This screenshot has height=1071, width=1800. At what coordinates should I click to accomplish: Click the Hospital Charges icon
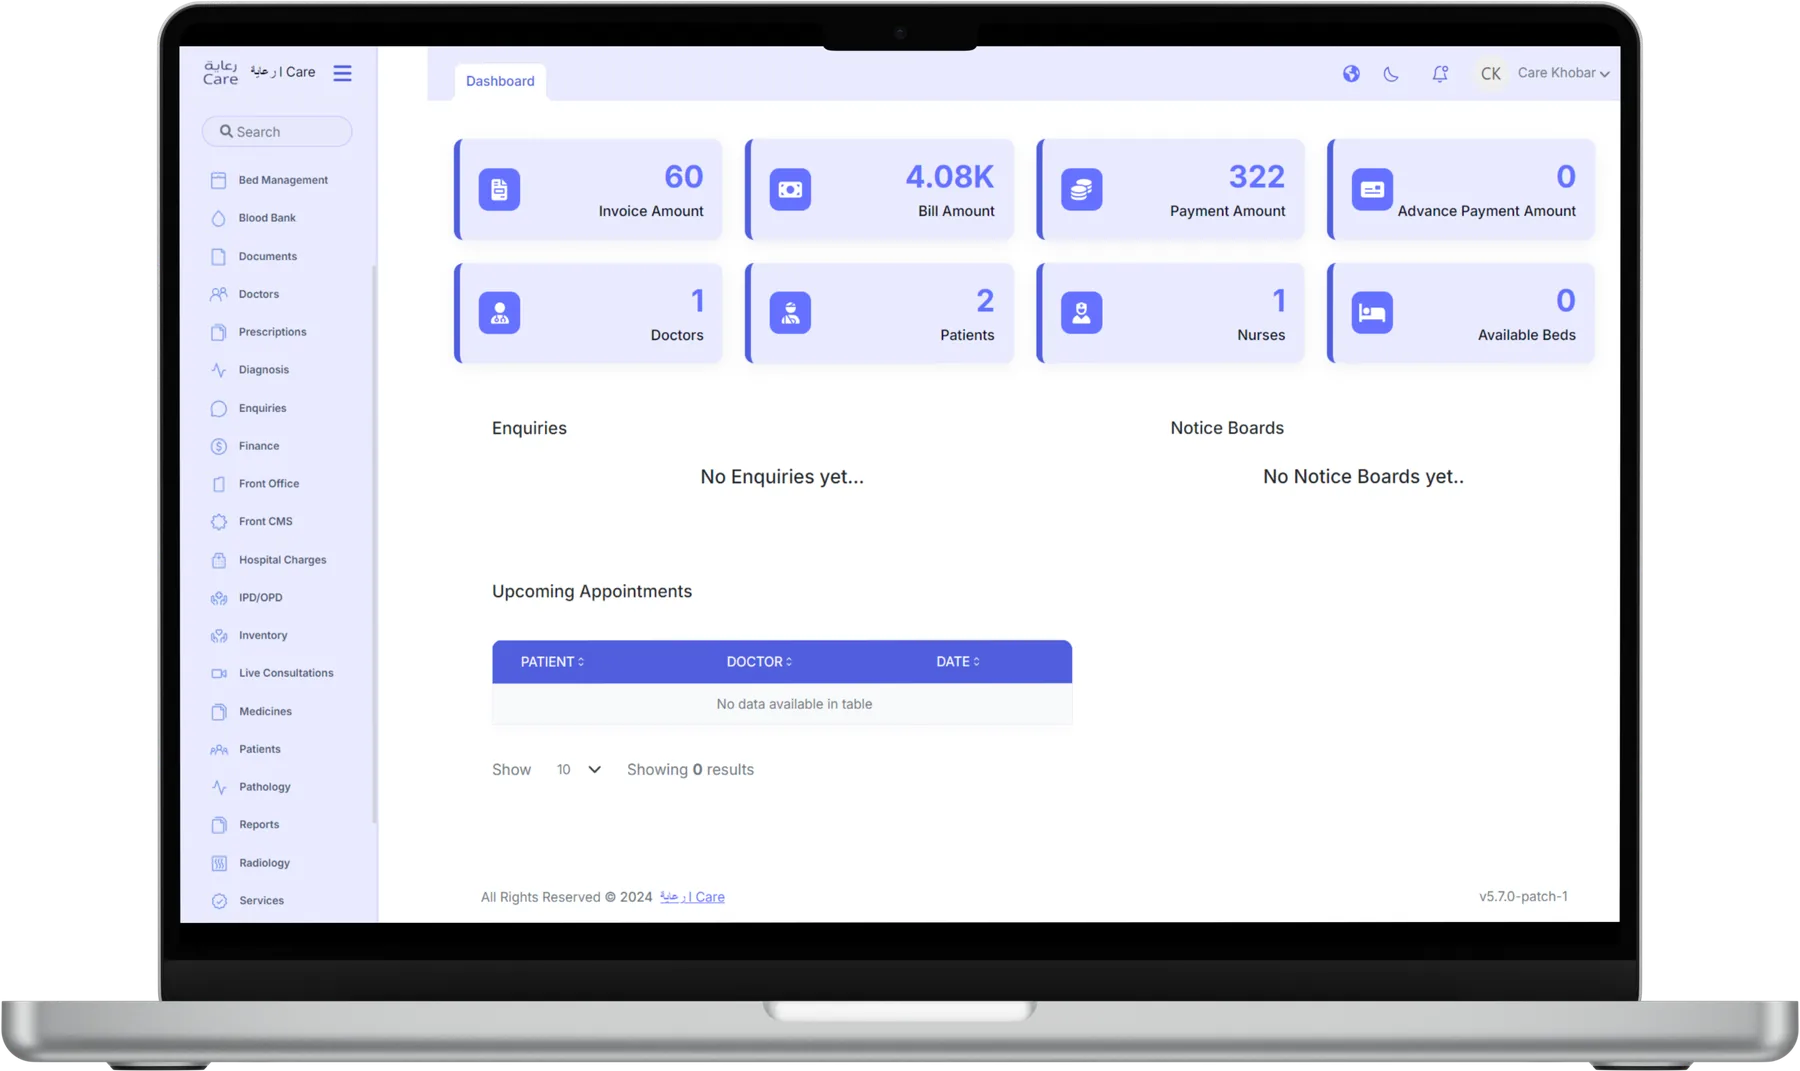(x=219, y=560)
